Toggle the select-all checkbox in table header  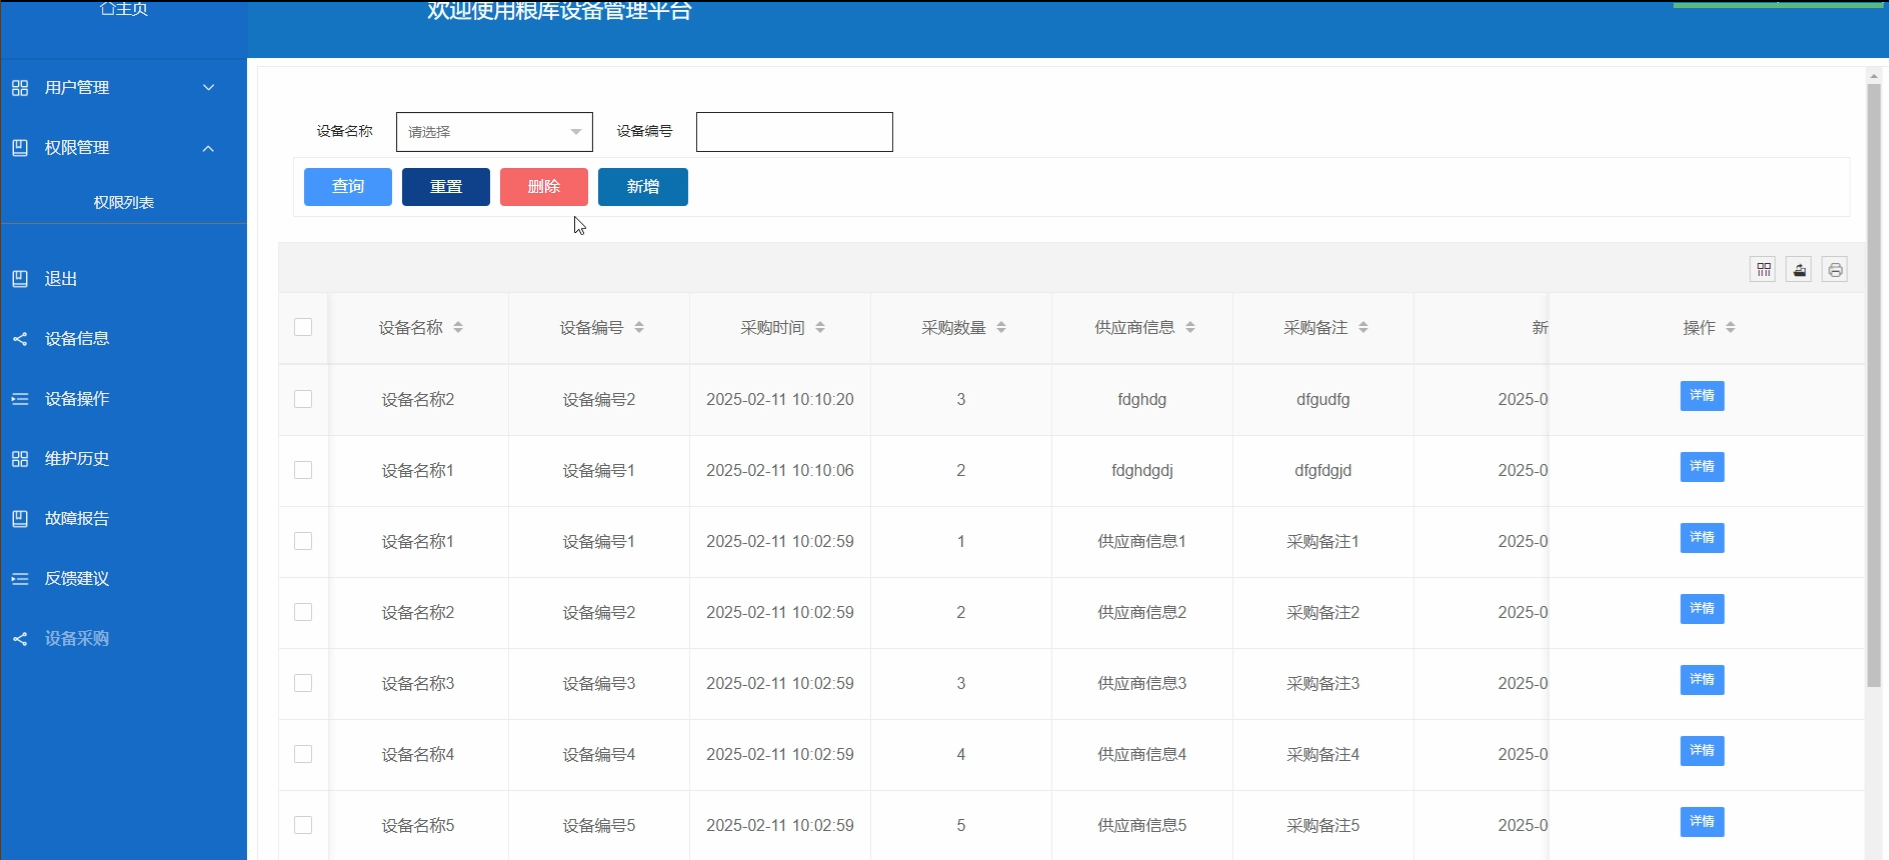303,327
